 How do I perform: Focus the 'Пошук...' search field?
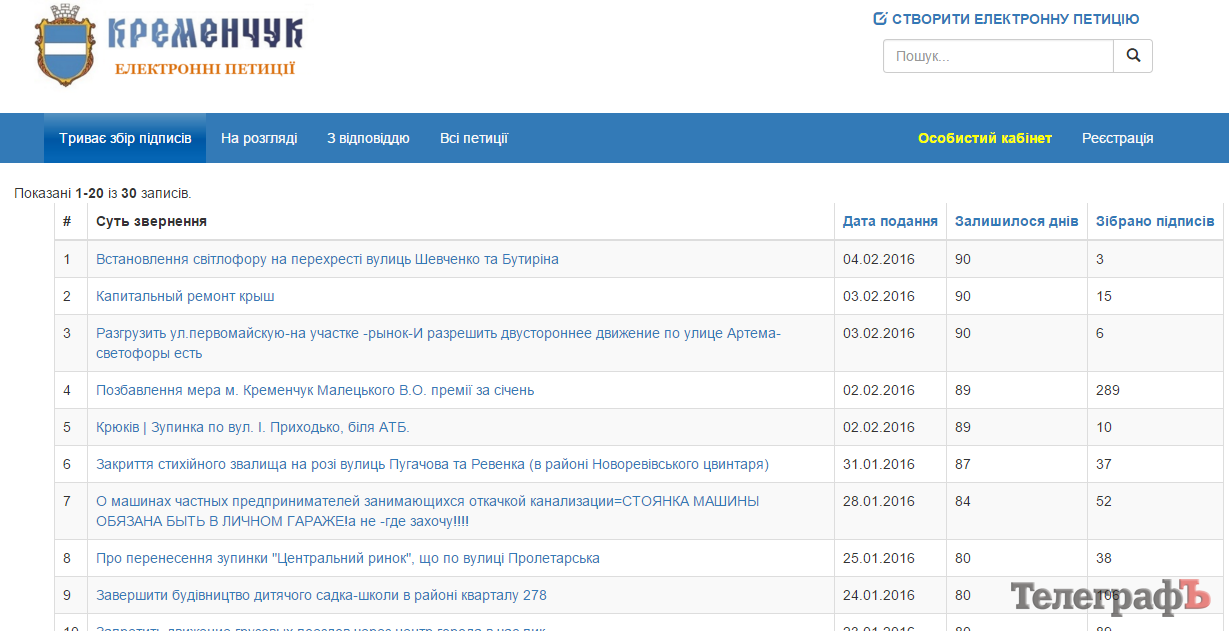(997, 56)
